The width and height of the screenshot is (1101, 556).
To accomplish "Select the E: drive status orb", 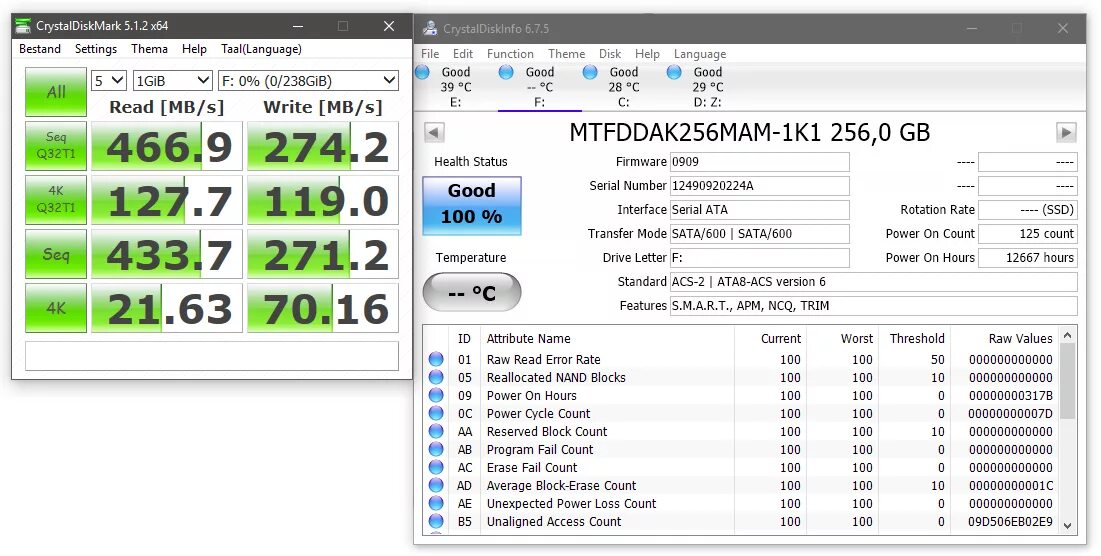I will click(423, 72).
